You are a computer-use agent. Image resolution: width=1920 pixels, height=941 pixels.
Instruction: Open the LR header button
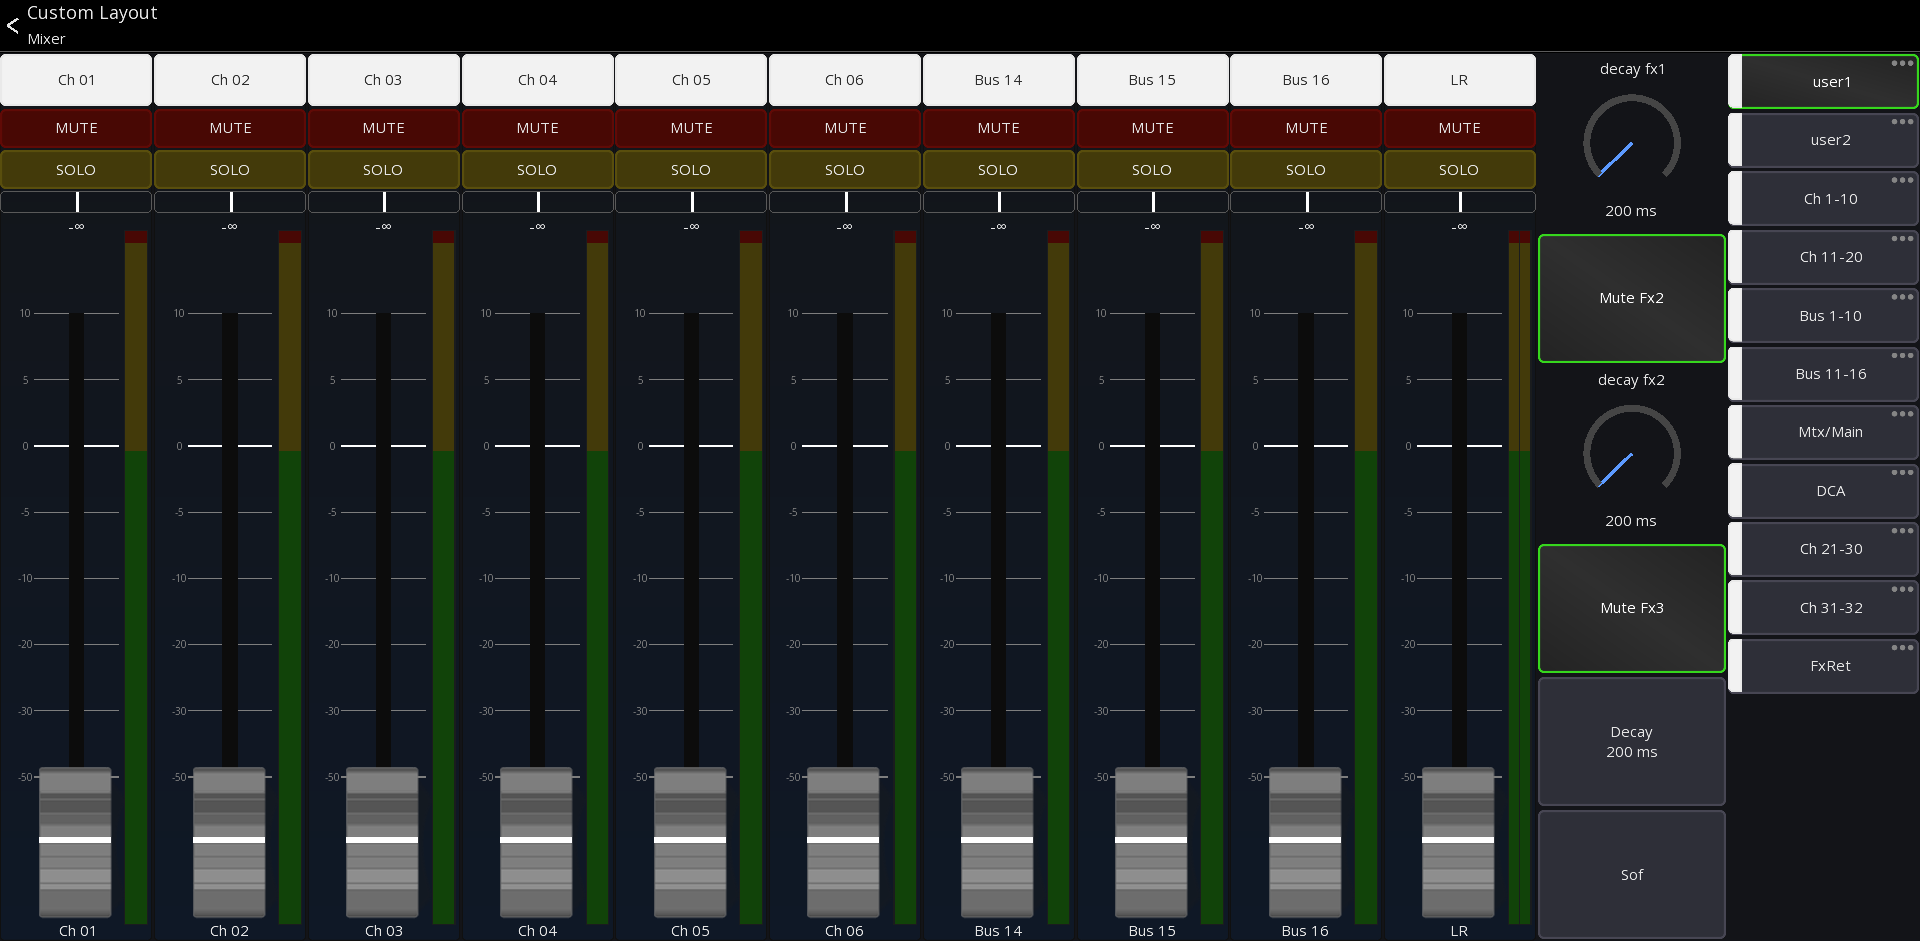pyautogui.click(x=1459, y=80)
